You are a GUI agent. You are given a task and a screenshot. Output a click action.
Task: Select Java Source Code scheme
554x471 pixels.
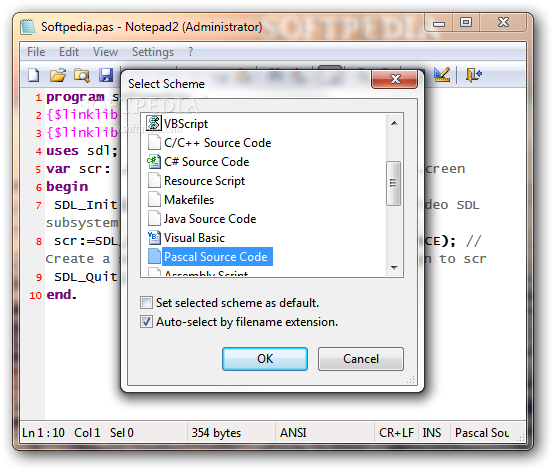pyautogui.click(x=210, y=219)
